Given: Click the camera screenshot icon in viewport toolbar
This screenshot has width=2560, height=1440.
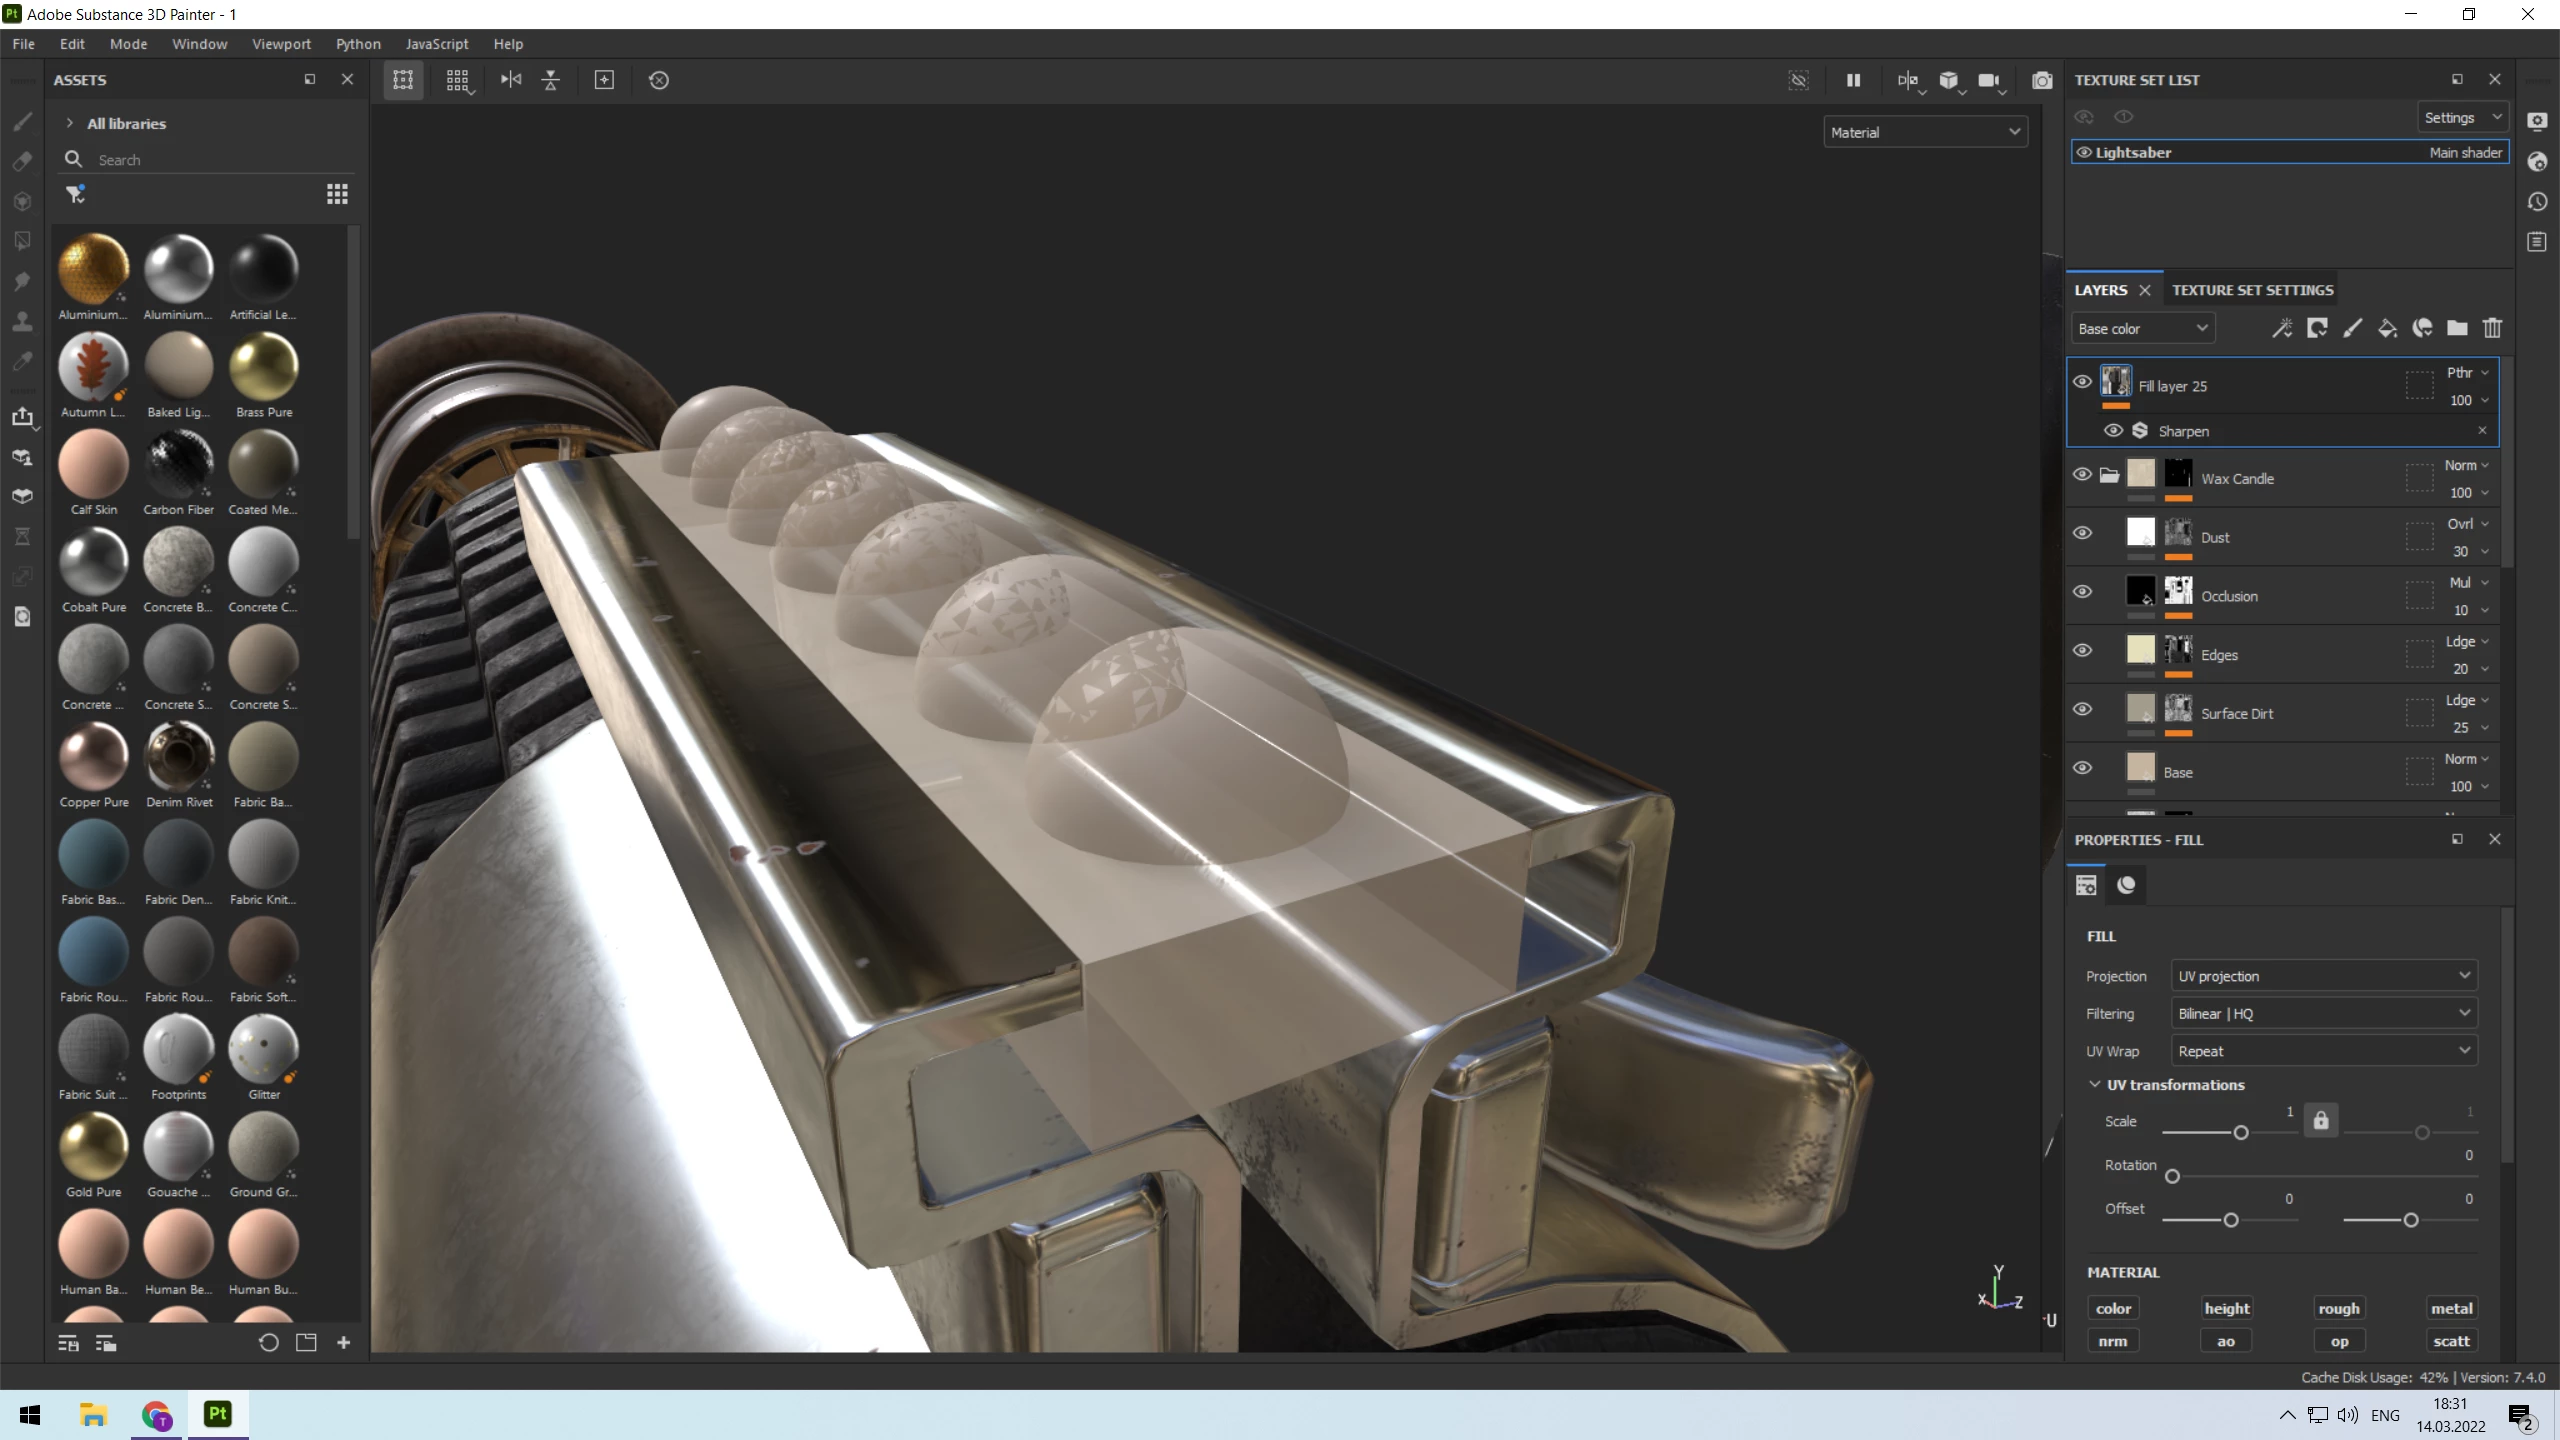Looking at the screenshot, I should pyautogui.click(x=2042, y=80).
